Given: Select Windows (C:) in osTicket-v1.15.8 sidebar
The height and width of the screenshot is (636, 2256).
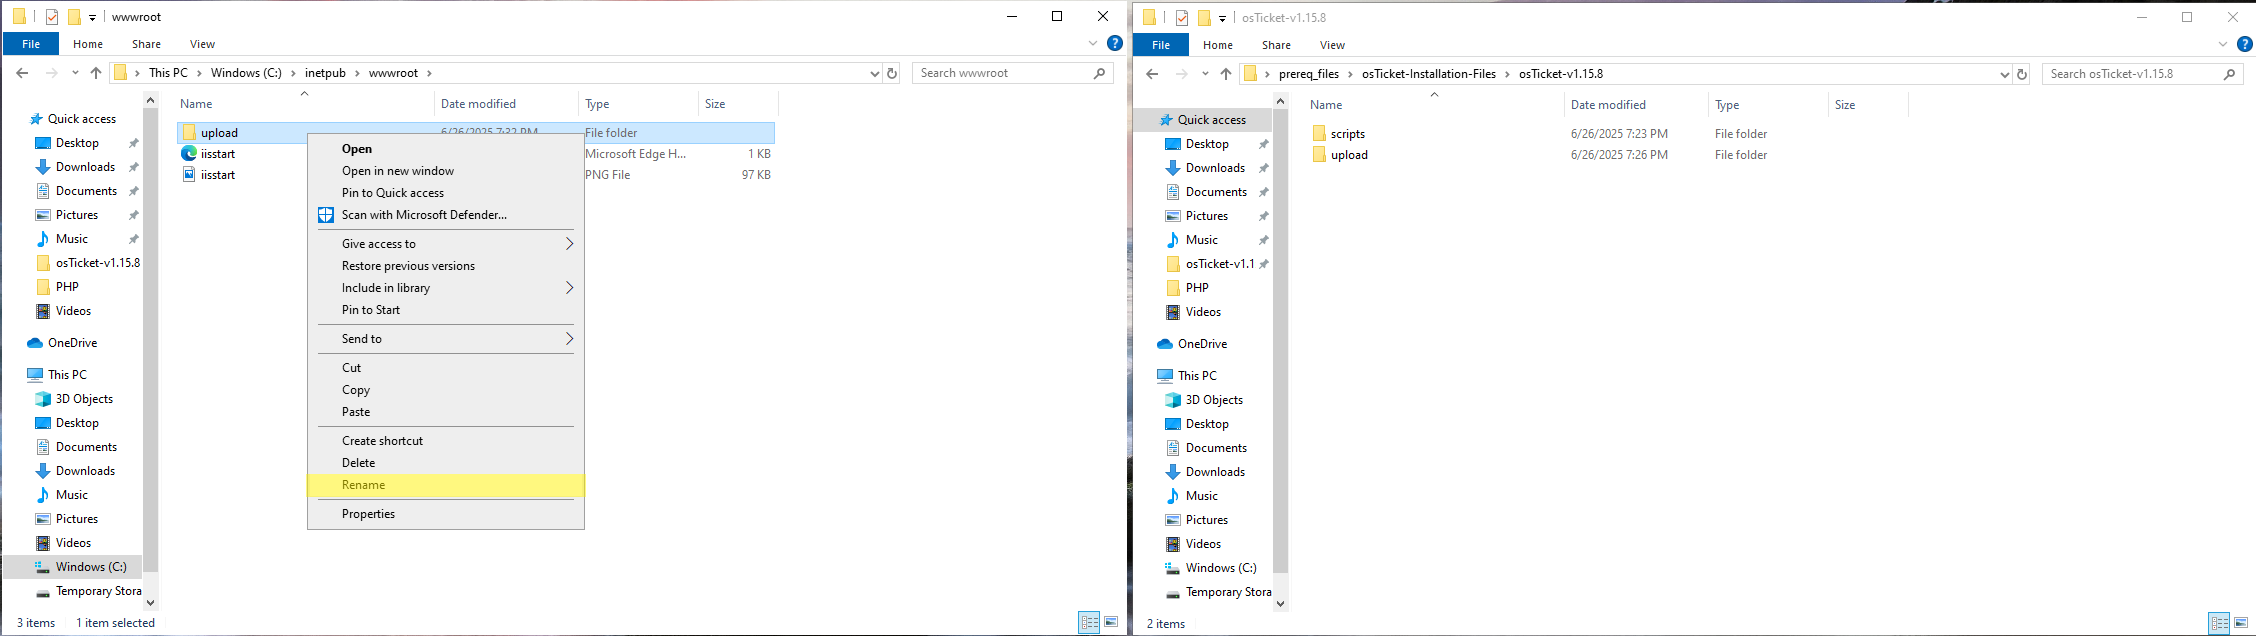Looking at the screenshot, I should point(1210,568).
